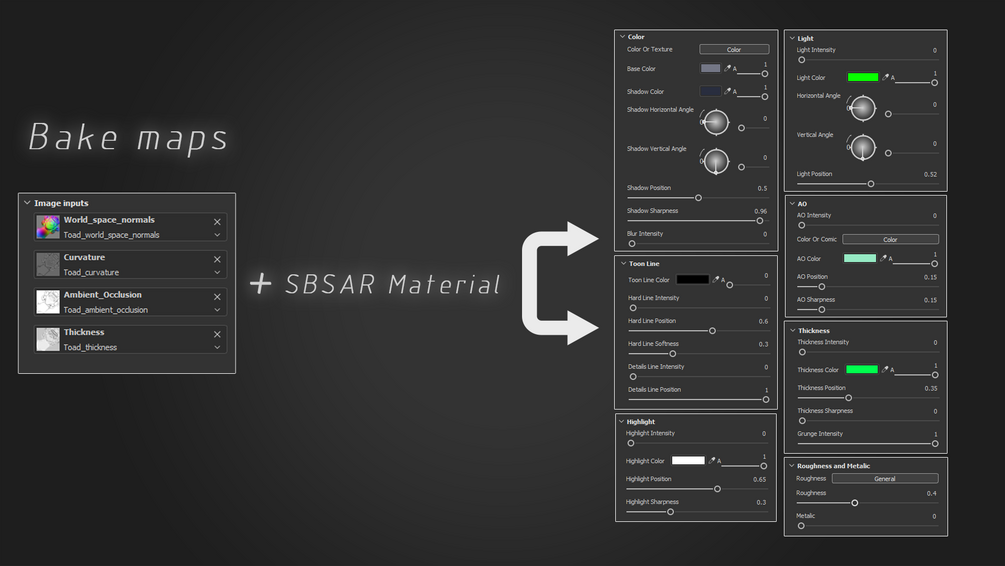Click the Hard Line Intensity slider handle
The image size is (1005, 566).
633,308
